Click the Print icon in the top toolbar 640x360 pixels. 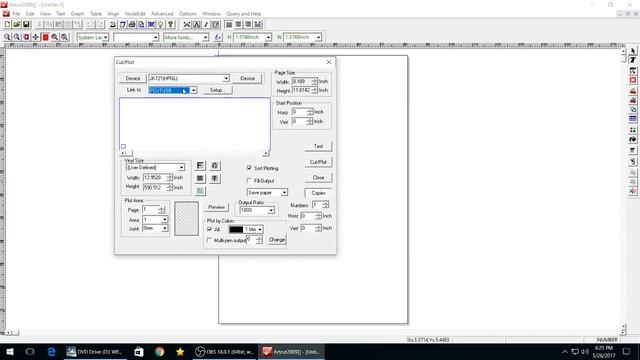(x=132, y=24)
